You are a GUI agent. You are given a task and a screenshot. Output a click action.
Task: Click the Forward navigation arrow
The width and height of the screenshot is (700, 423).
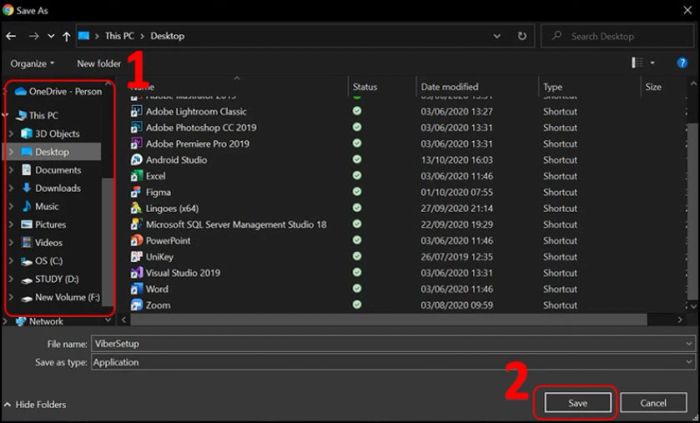point(33,36)
